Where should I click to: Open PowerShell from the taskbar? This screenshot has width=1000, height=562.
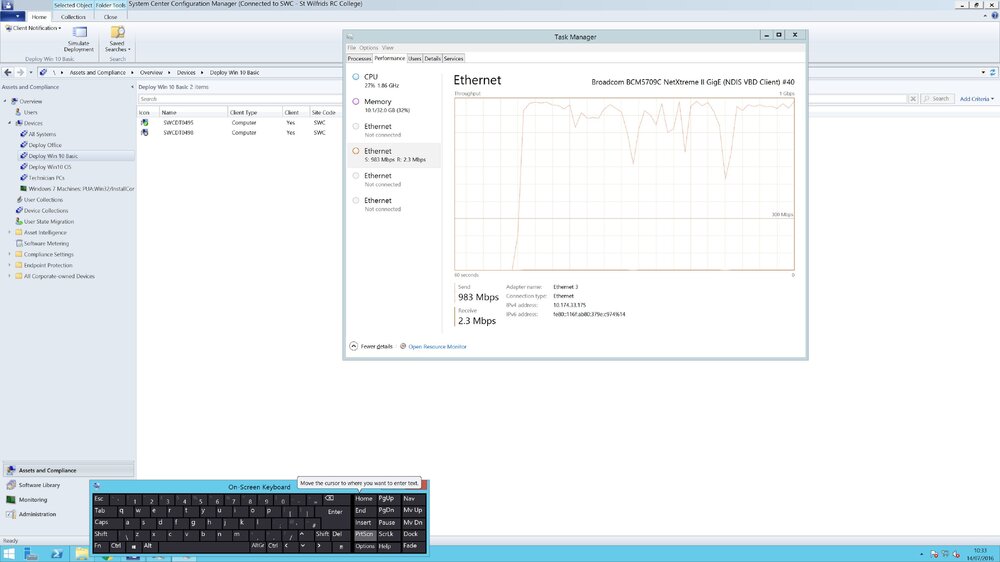click(x=56, y=554)
